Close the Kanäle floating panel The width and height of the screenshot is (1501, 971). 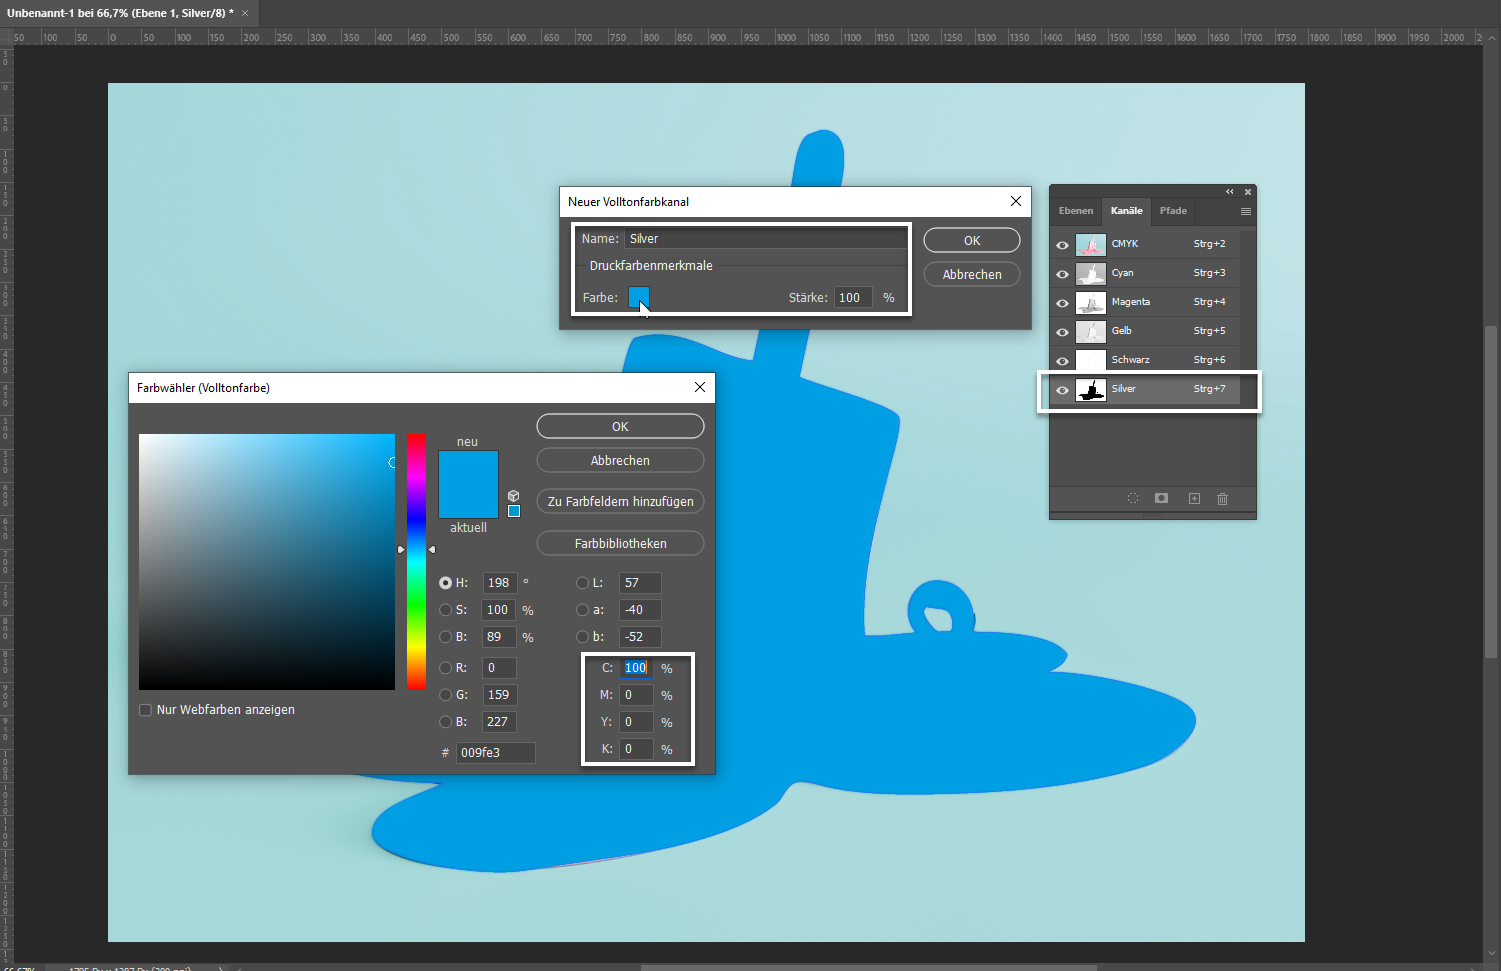(1248, 192)
